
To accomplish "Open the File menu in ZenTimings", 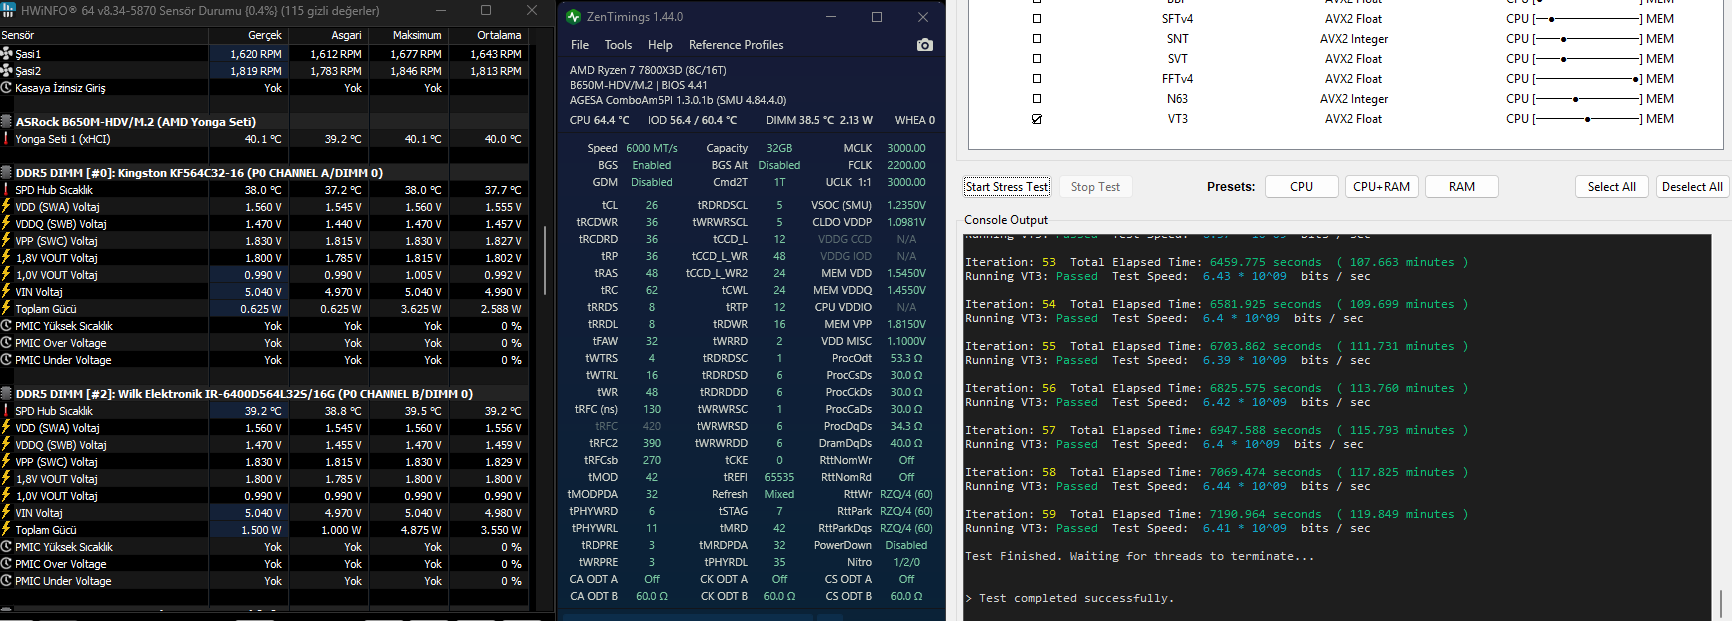I will tap(580, 45).
